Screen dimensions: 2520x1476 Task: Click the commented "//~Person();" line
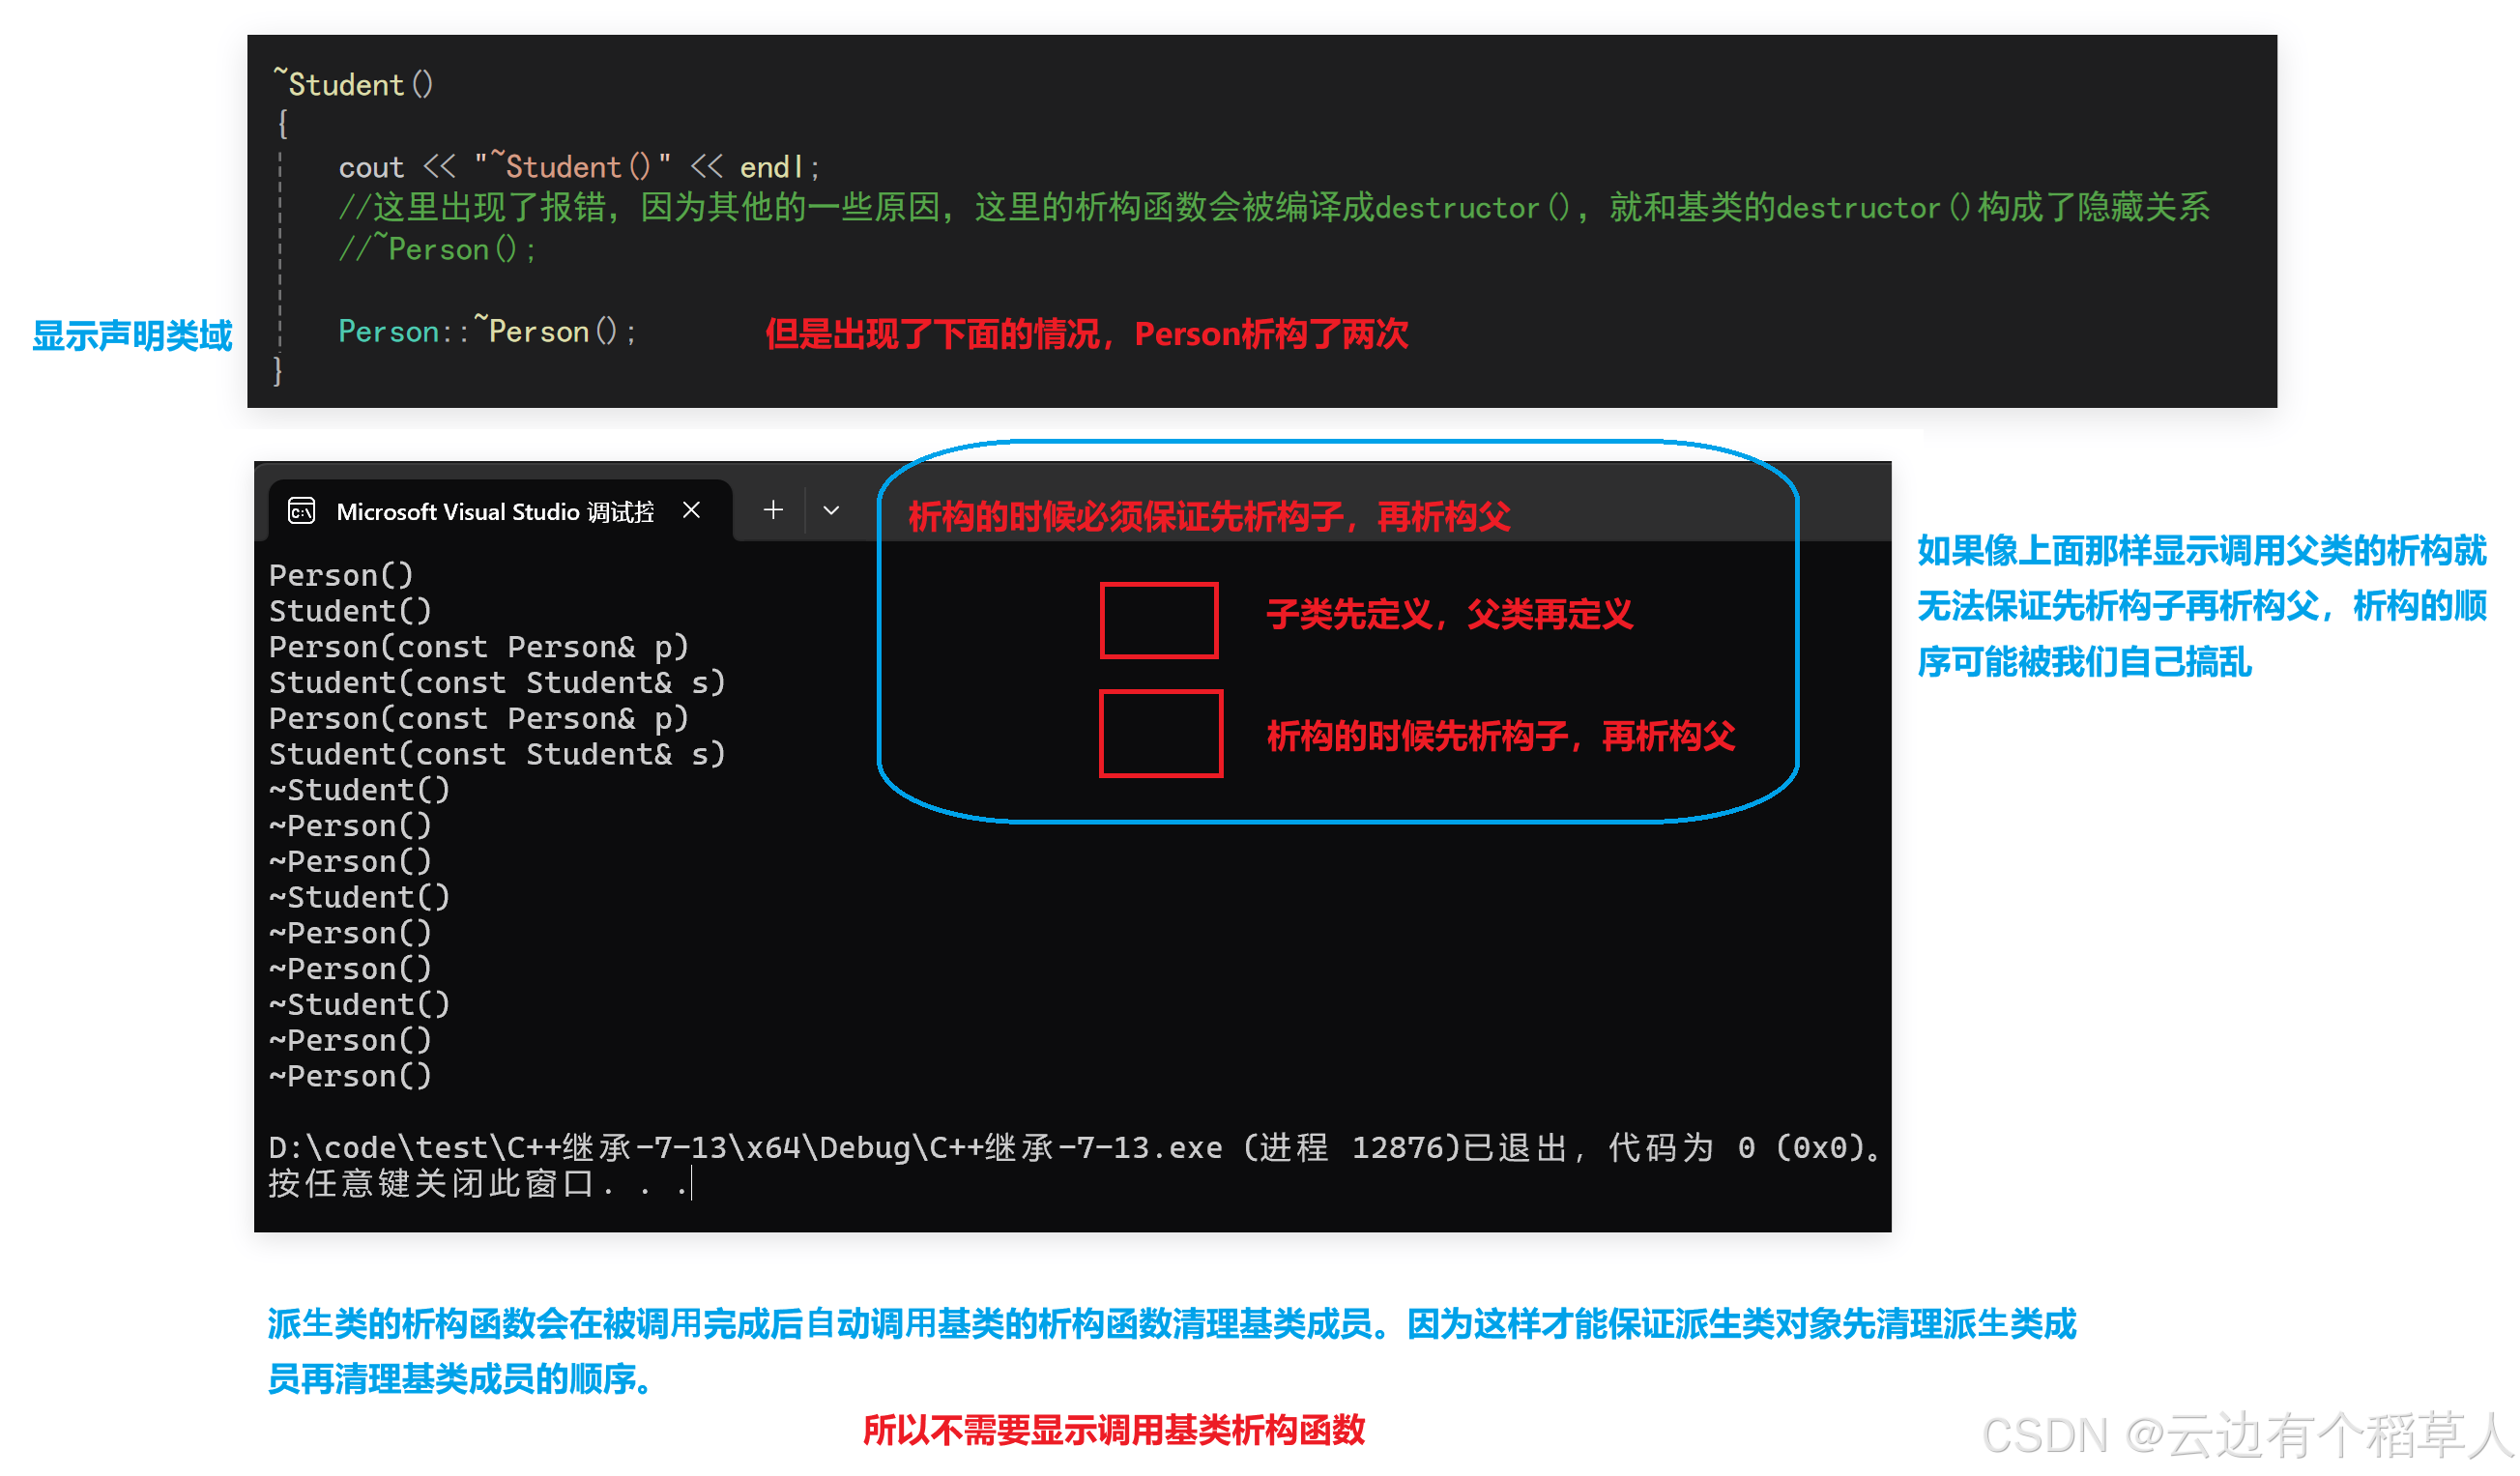437,247
